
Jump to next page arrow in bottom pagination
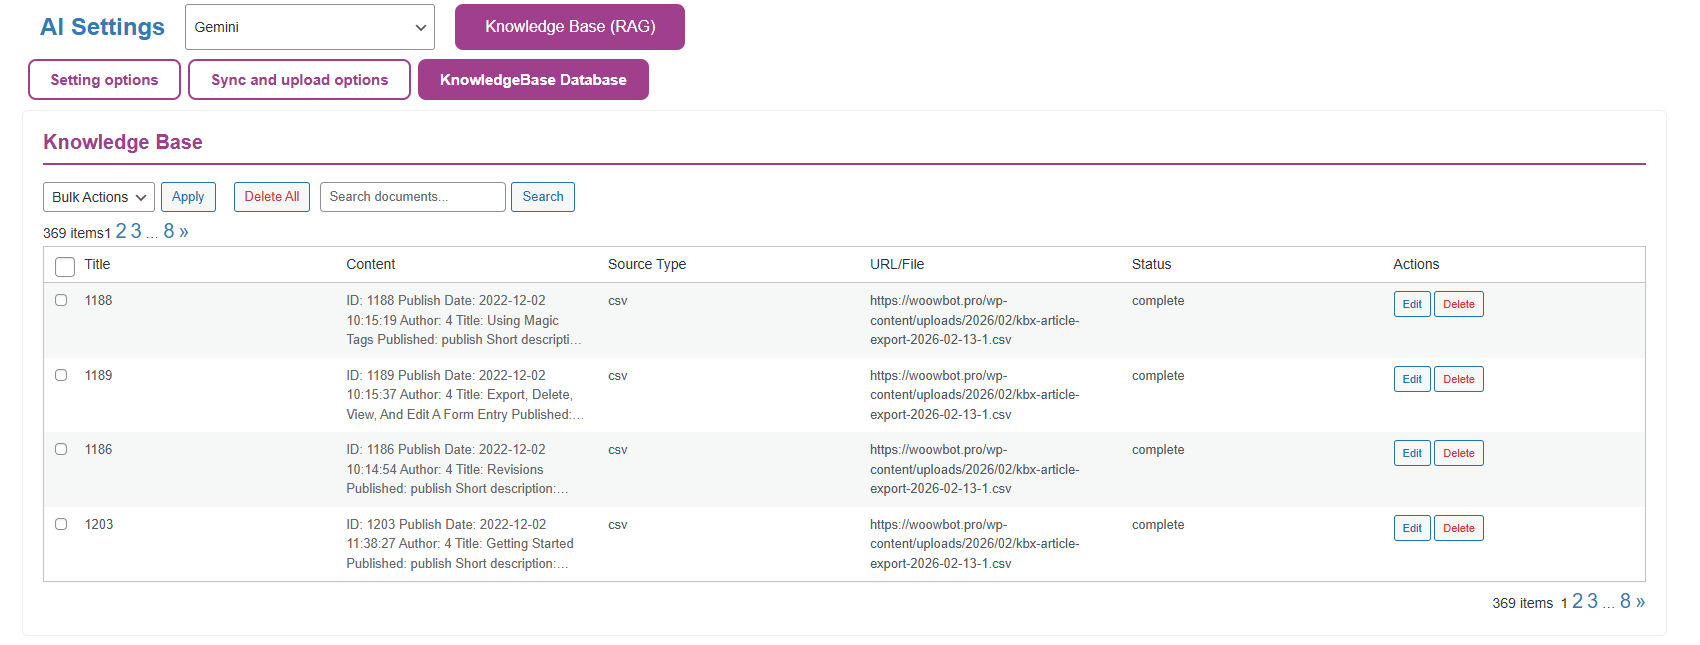(1640, 601)
